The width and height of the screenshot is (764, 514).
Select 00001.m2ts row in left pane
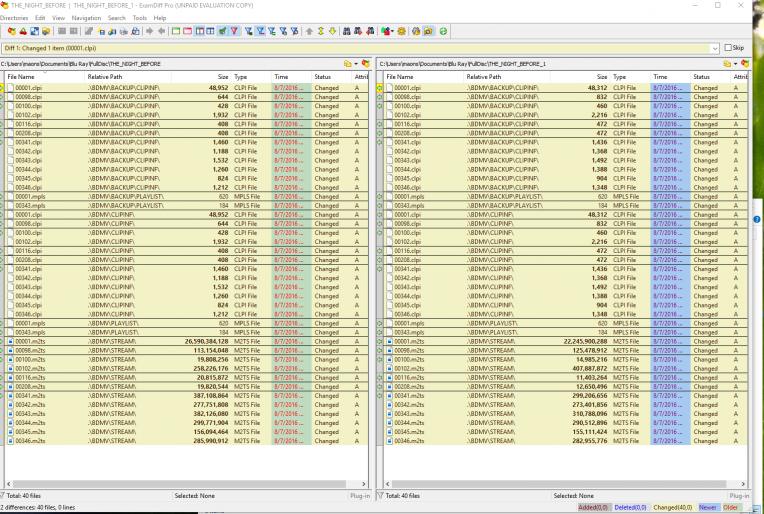pyautogui.click(x=187, y=342)
